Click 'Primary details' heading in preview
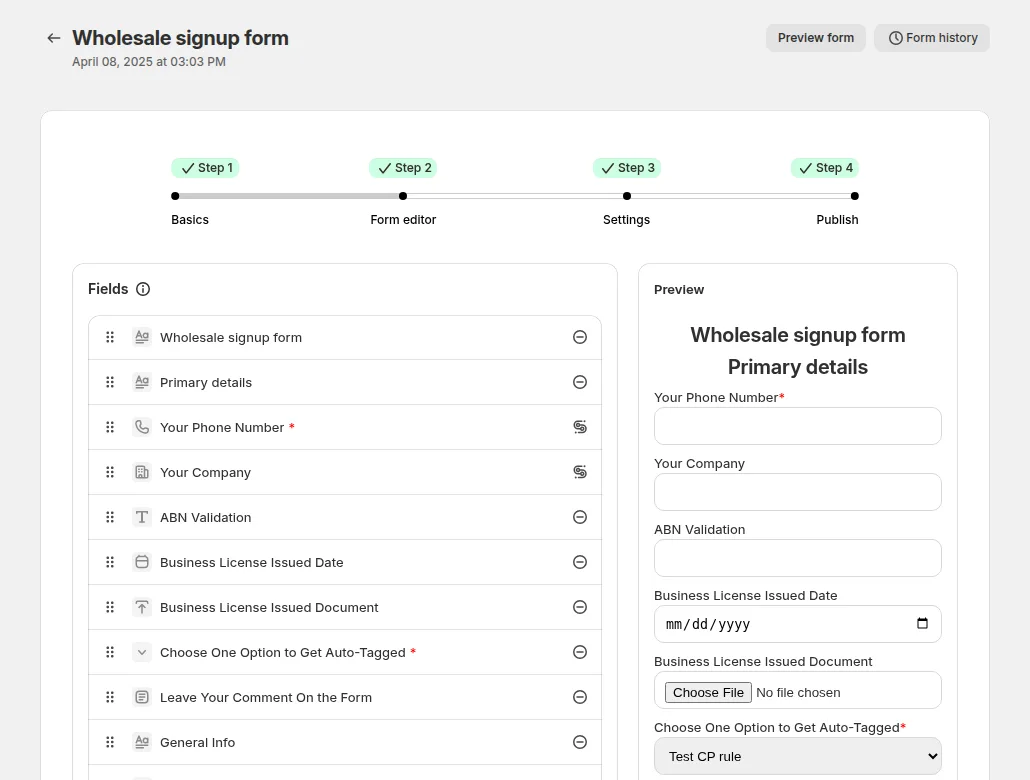This screenshot has height=780, width=1030. (x=797, y=367)
